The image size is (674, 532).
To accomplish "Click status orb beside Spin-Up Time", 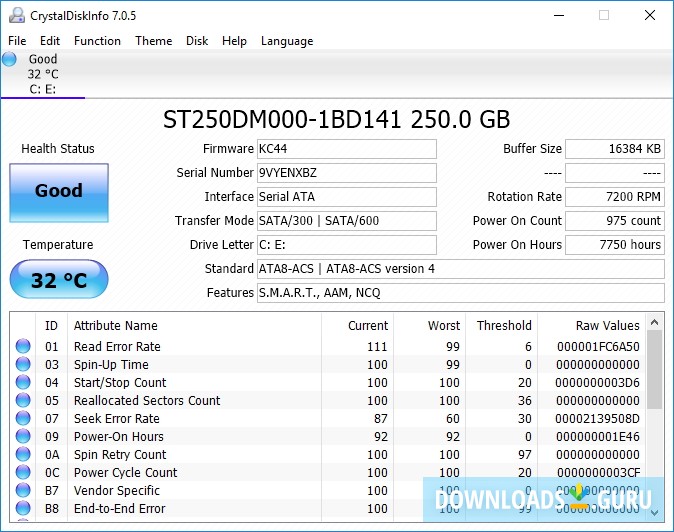I will [x=23, y=365].
